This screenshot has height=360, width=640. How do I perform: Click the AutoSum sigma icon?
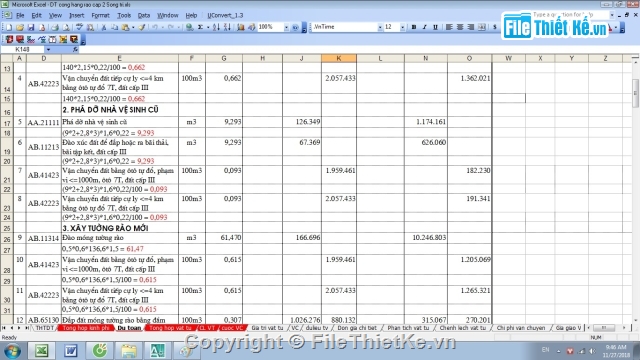(200, 27)
